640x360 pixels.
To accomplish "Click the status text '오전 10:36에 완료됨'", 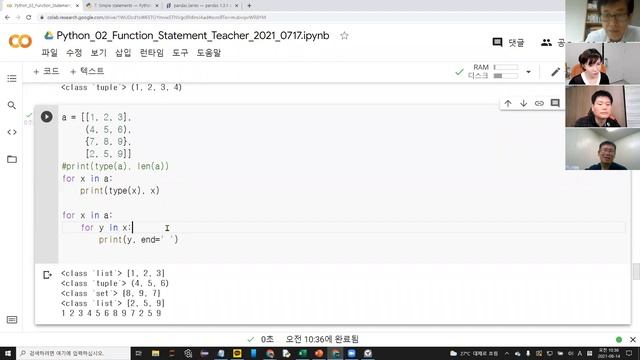I will (322, 339).
